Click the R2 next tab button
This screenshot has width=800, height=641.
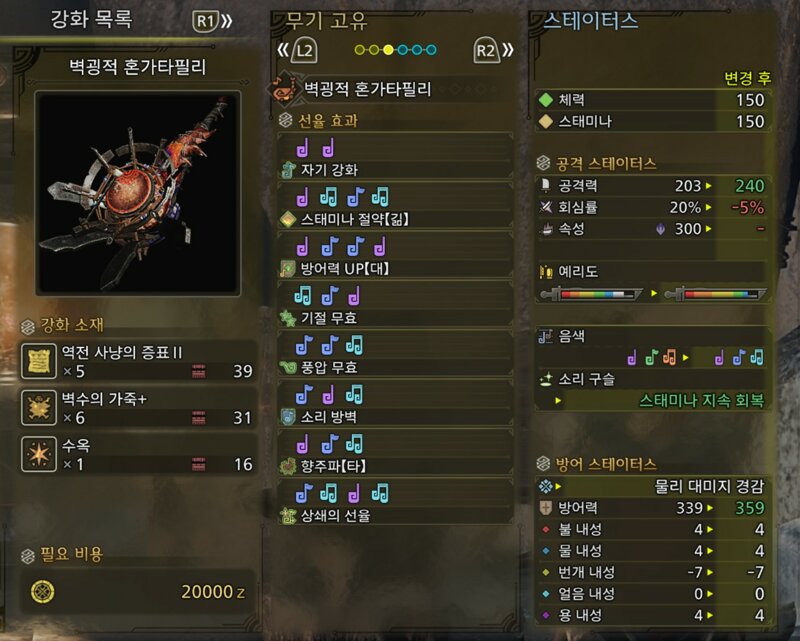pos(493,51)
